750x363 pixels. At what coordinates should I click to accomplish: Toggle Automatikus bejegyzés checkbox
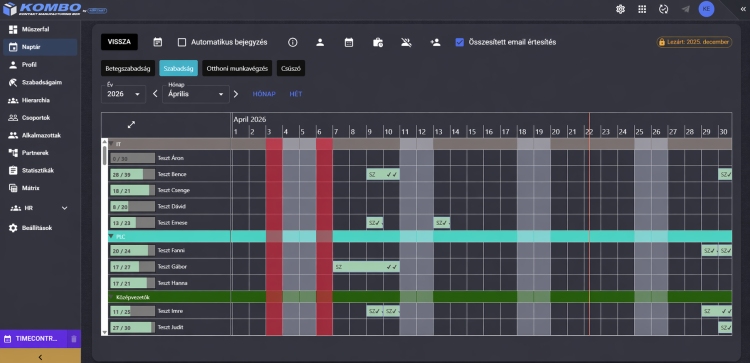pos(182,42)
